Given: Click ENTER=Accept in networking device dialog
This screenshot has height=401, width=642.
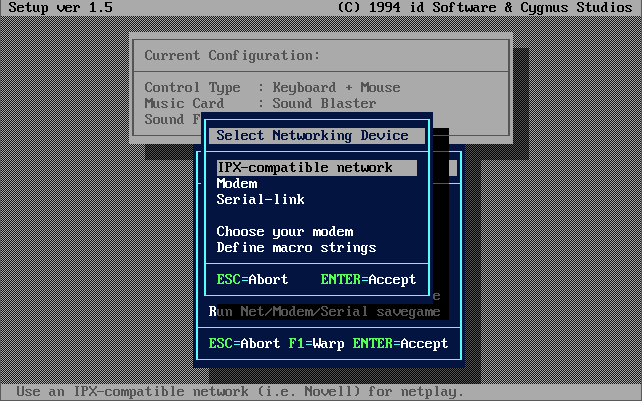Looking at the screenshot, I should click(x=368, y=280).
